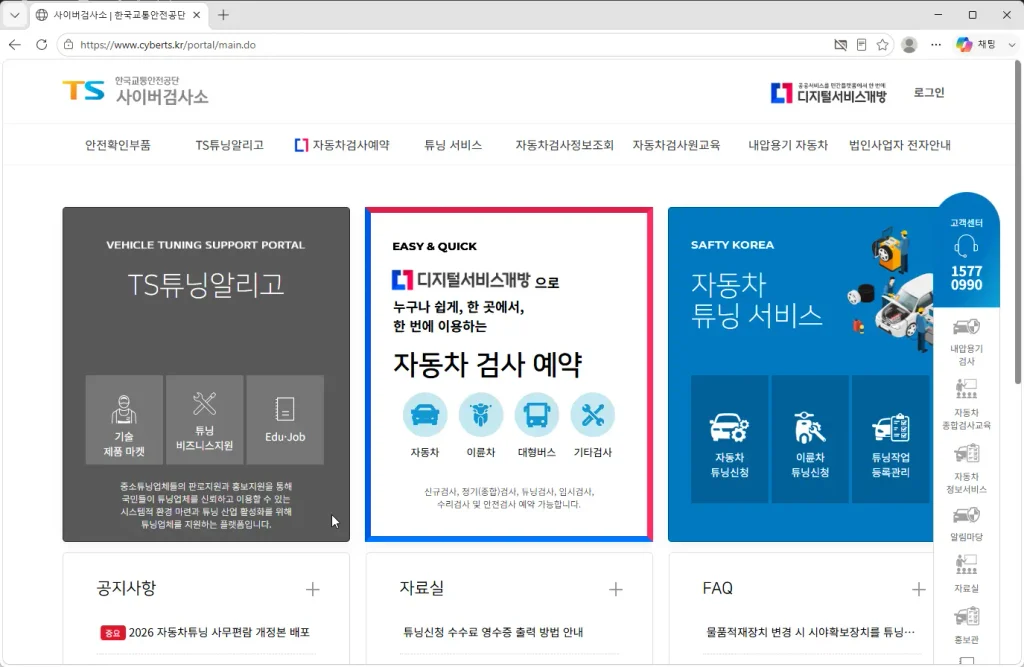
Task: Select the 자동차 inspection reservation icon
Action: pos(425,415)
